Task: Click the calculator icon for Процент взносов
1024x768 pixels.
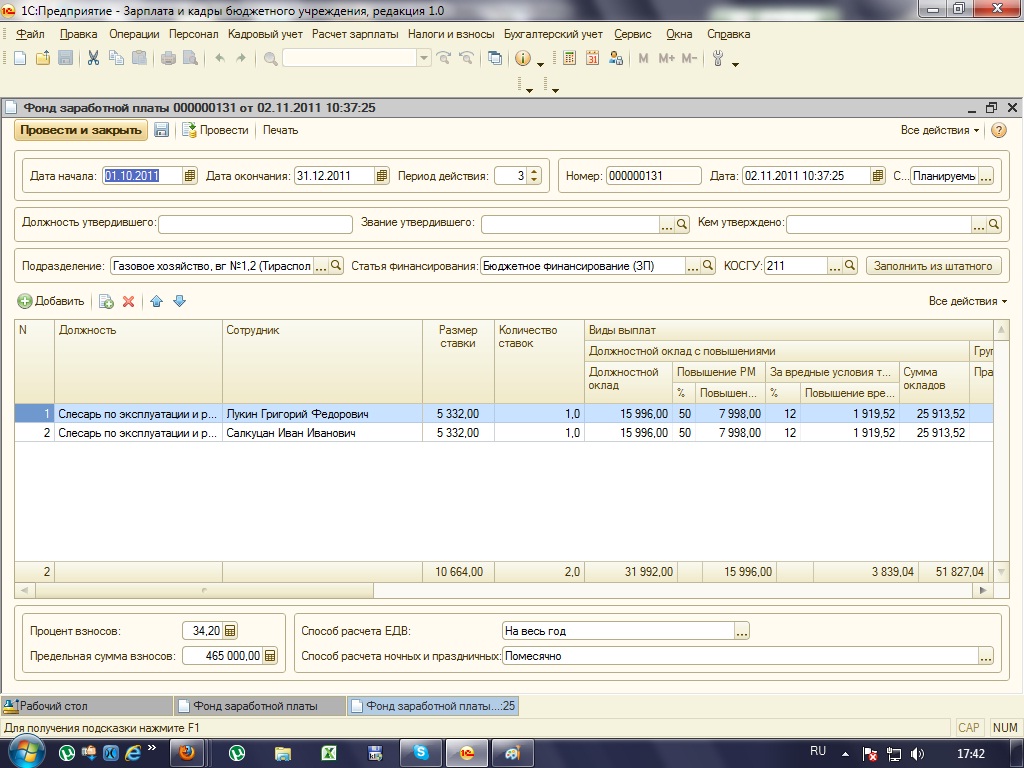Action: click(x=231, y=631)
